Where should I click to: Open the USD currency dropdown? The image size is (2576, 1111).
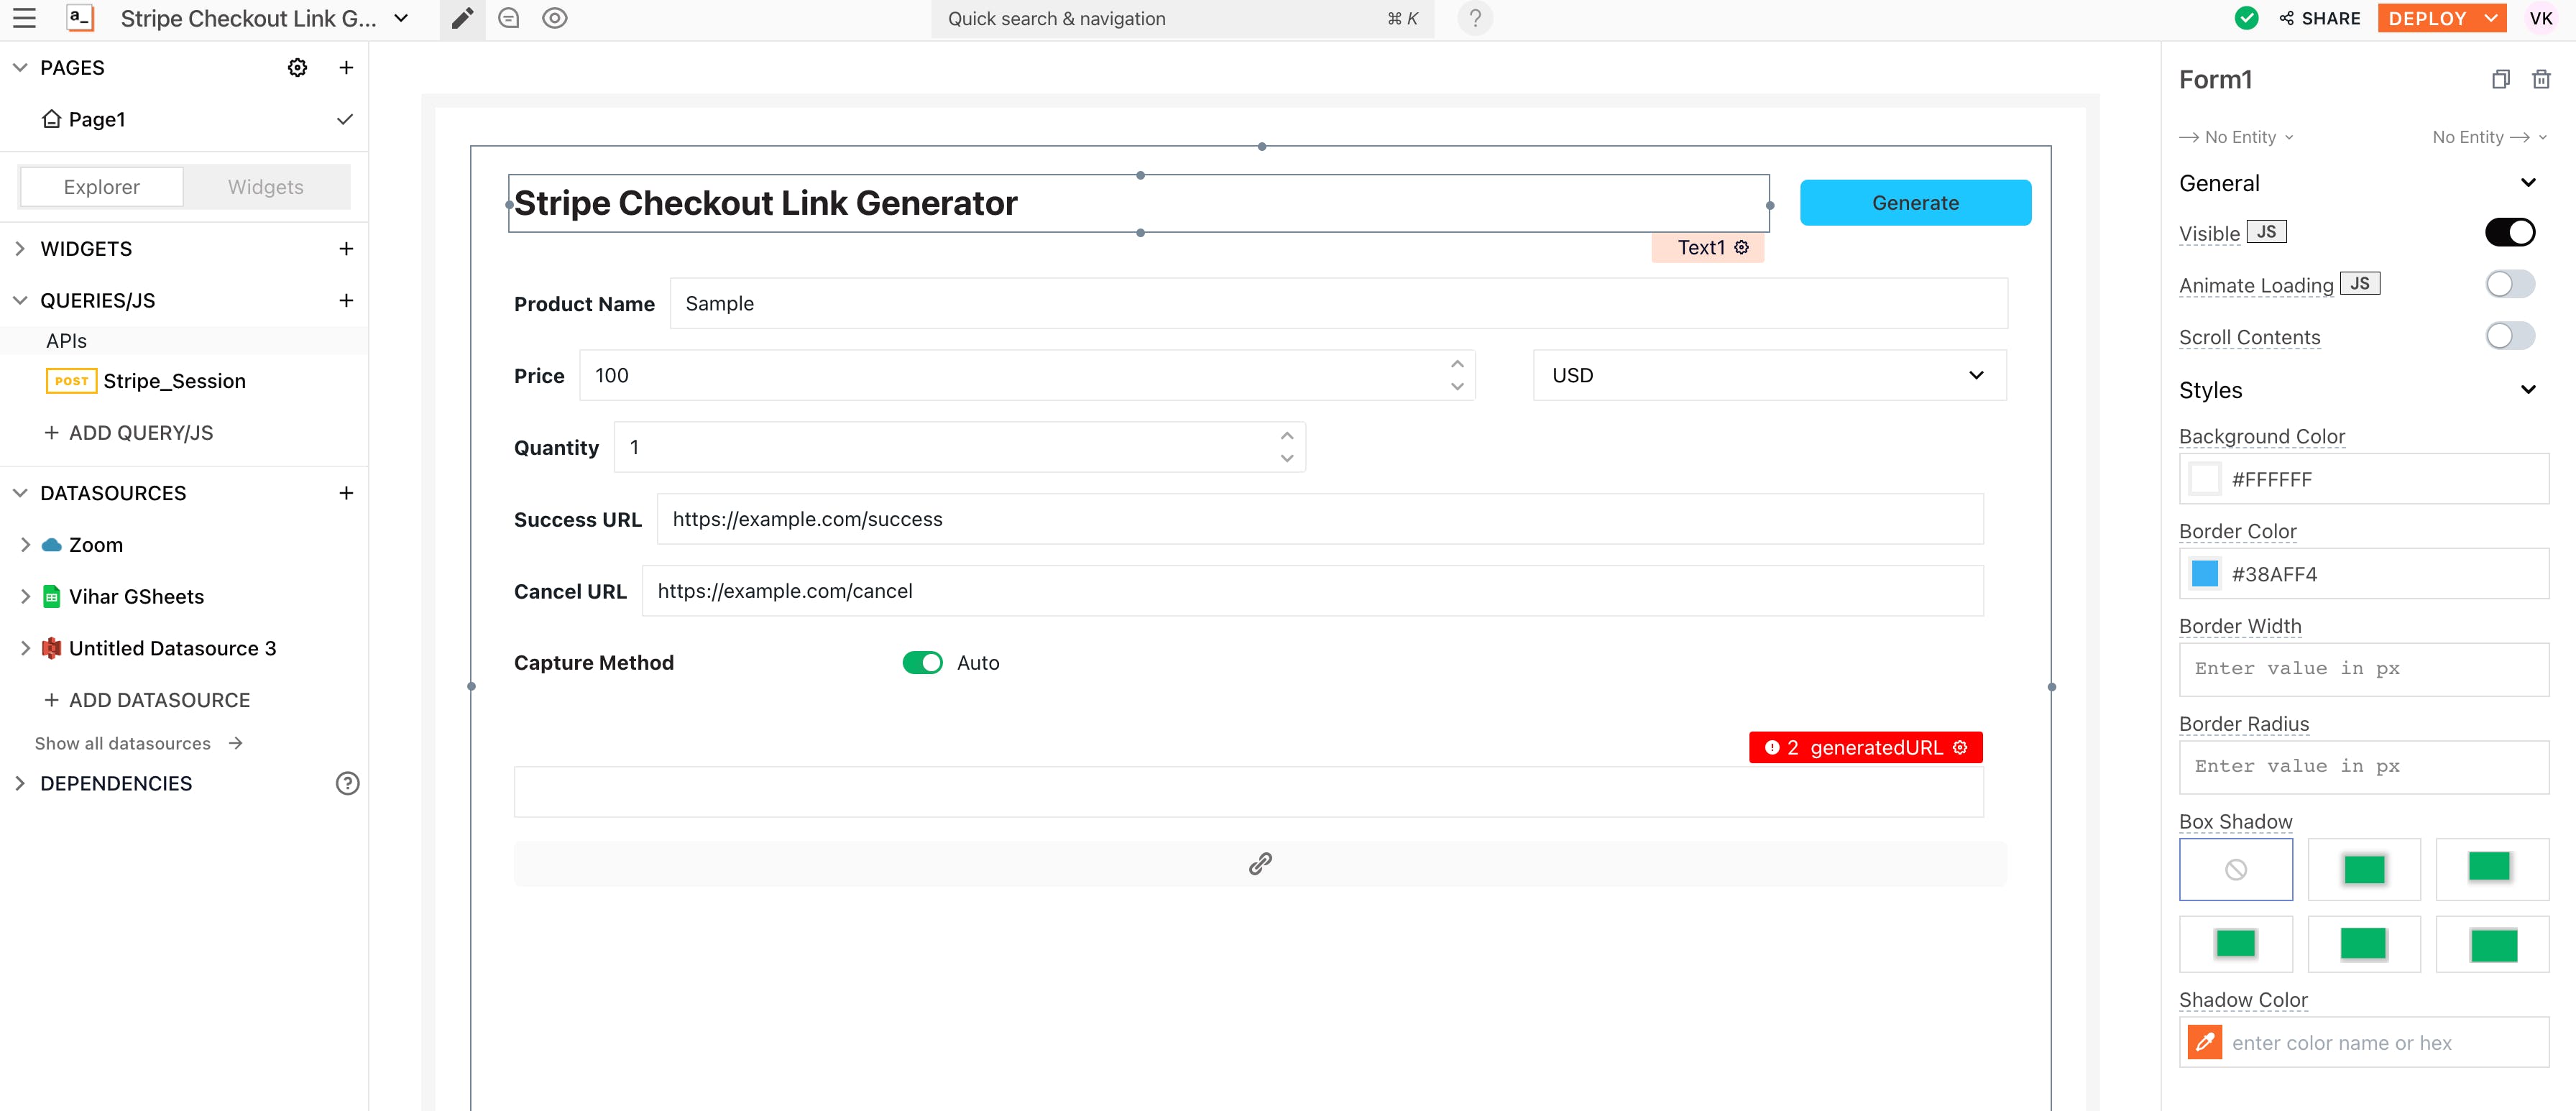click(x=1768, y=376)
